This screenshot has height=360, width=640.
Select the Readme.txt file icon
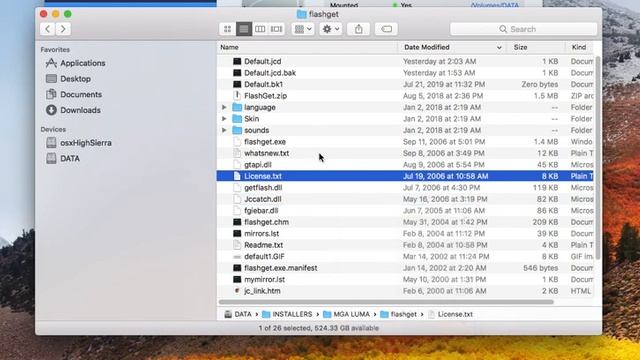237,245
